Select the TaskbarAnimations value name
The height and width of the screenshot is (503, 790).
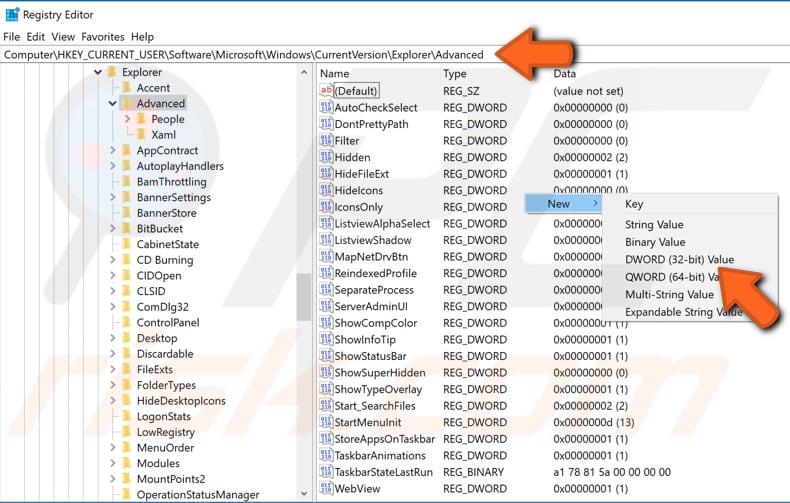coord(380,456)
